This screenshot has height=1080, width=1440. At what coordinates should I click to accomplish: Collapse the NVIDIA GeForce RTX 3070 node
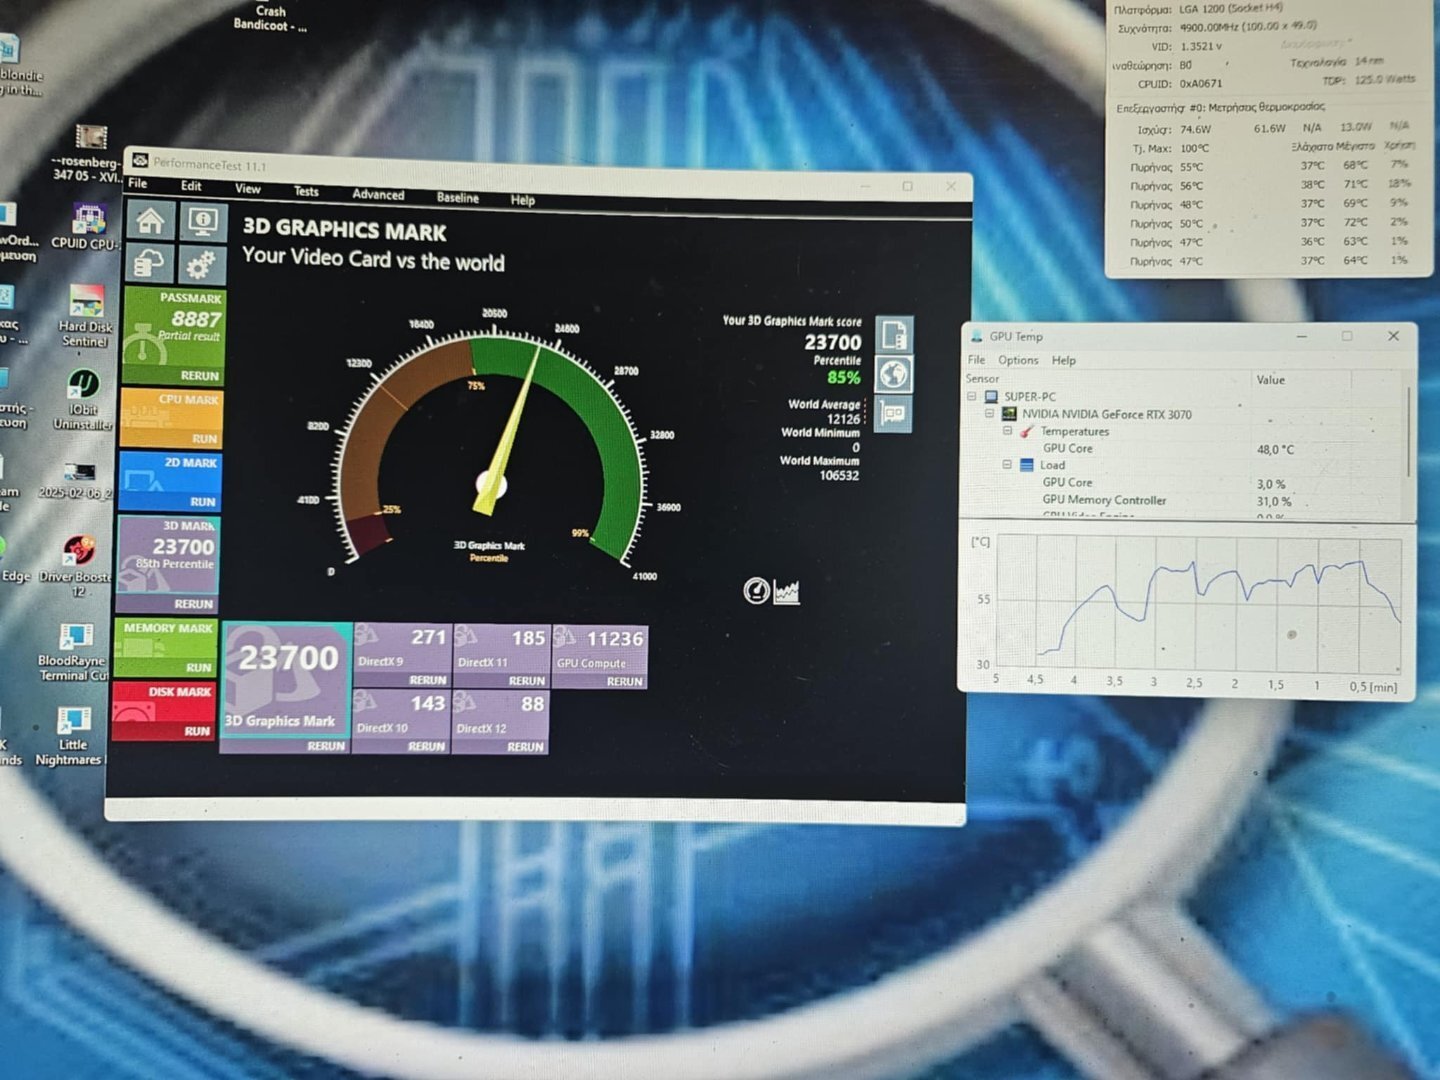[x=989, y=413]
